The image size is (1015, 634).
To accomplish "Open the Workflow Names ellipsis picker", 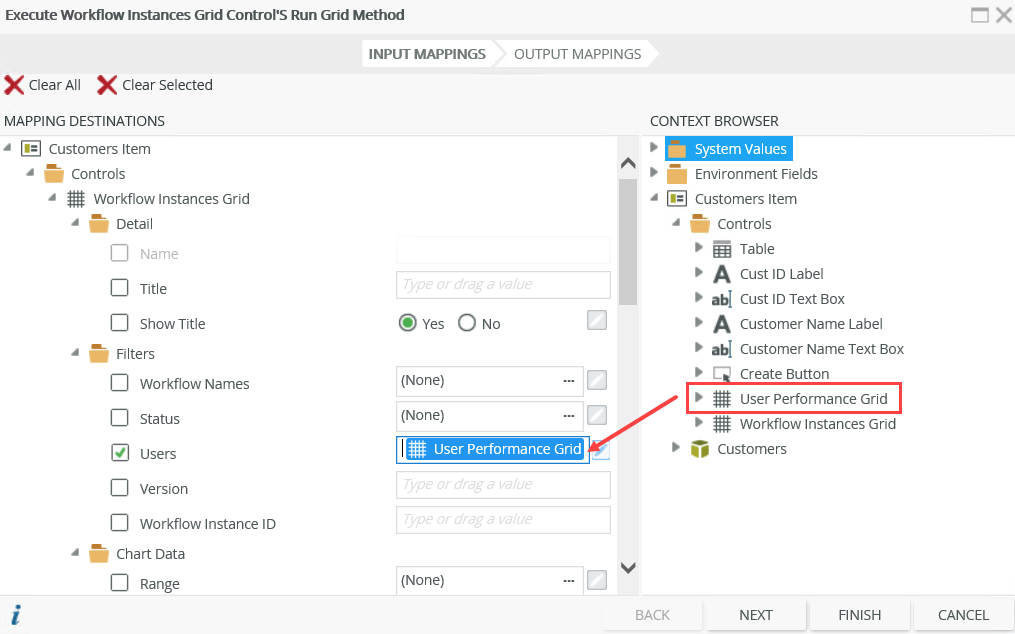I will [x=569, y=380].
